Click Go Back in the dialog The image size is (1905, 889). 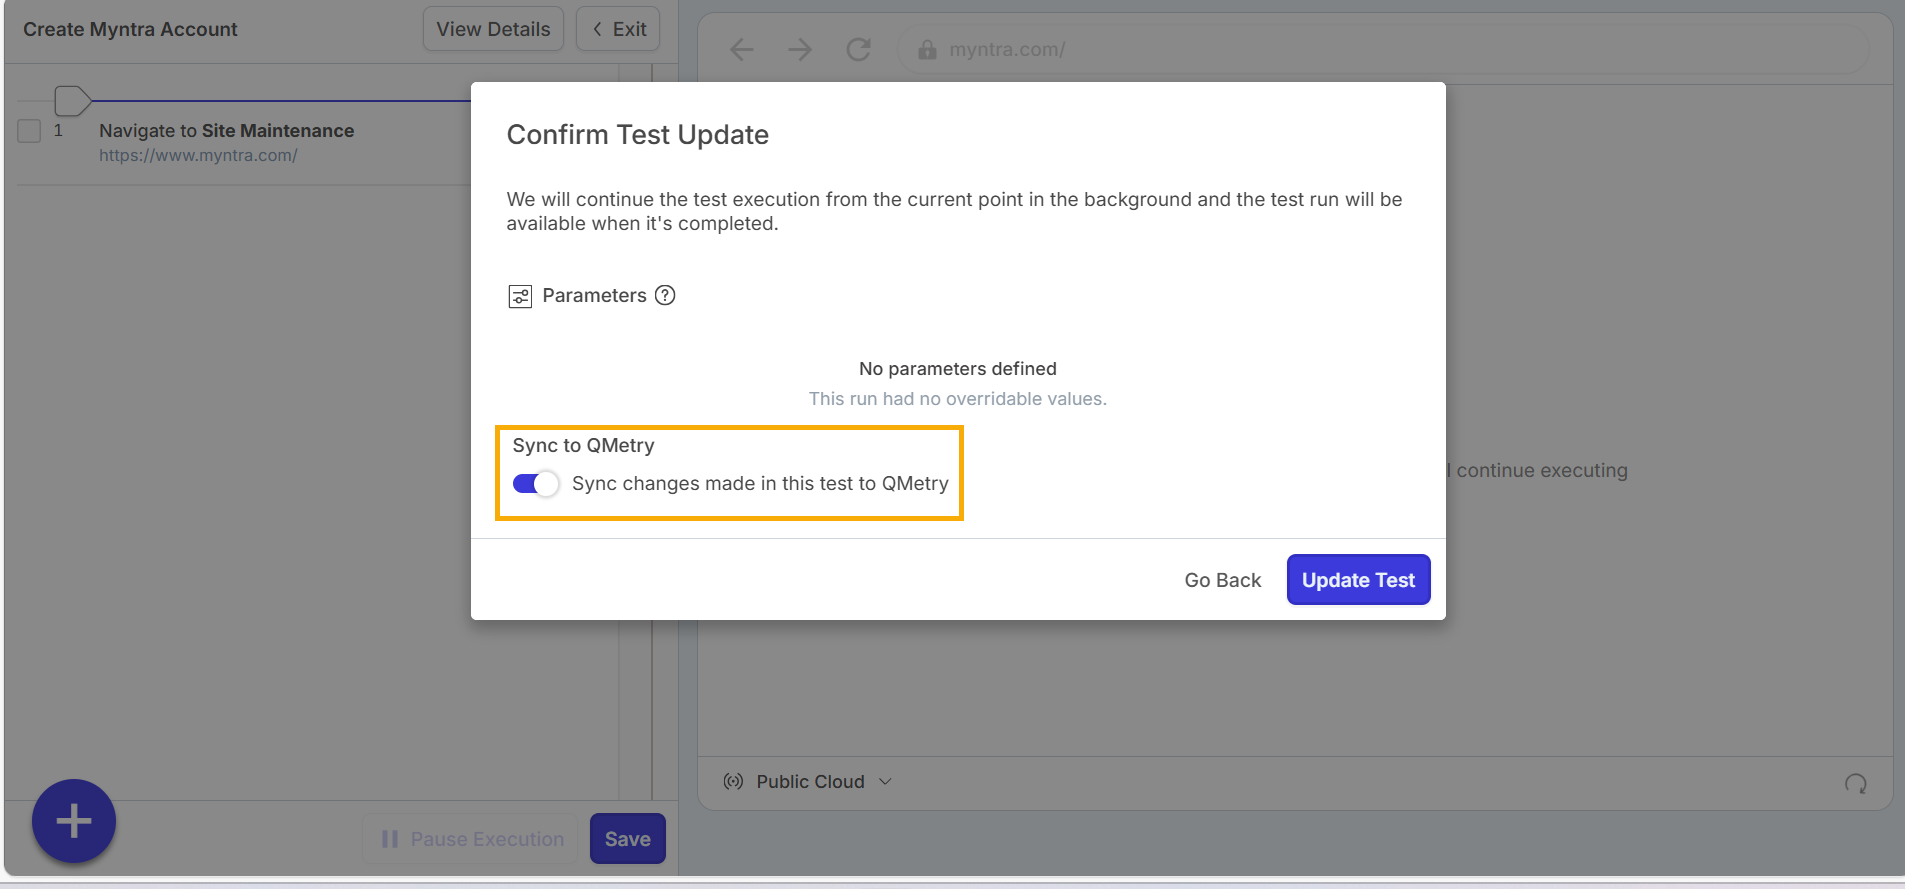(1222, 580)
